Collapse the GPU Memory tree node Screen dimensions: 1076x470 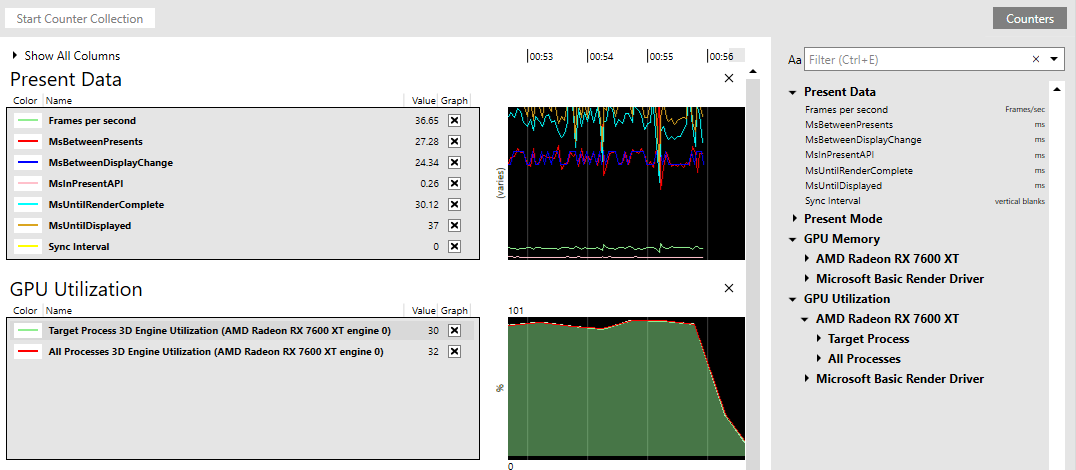pyautogui.click(x=793, y=239)
